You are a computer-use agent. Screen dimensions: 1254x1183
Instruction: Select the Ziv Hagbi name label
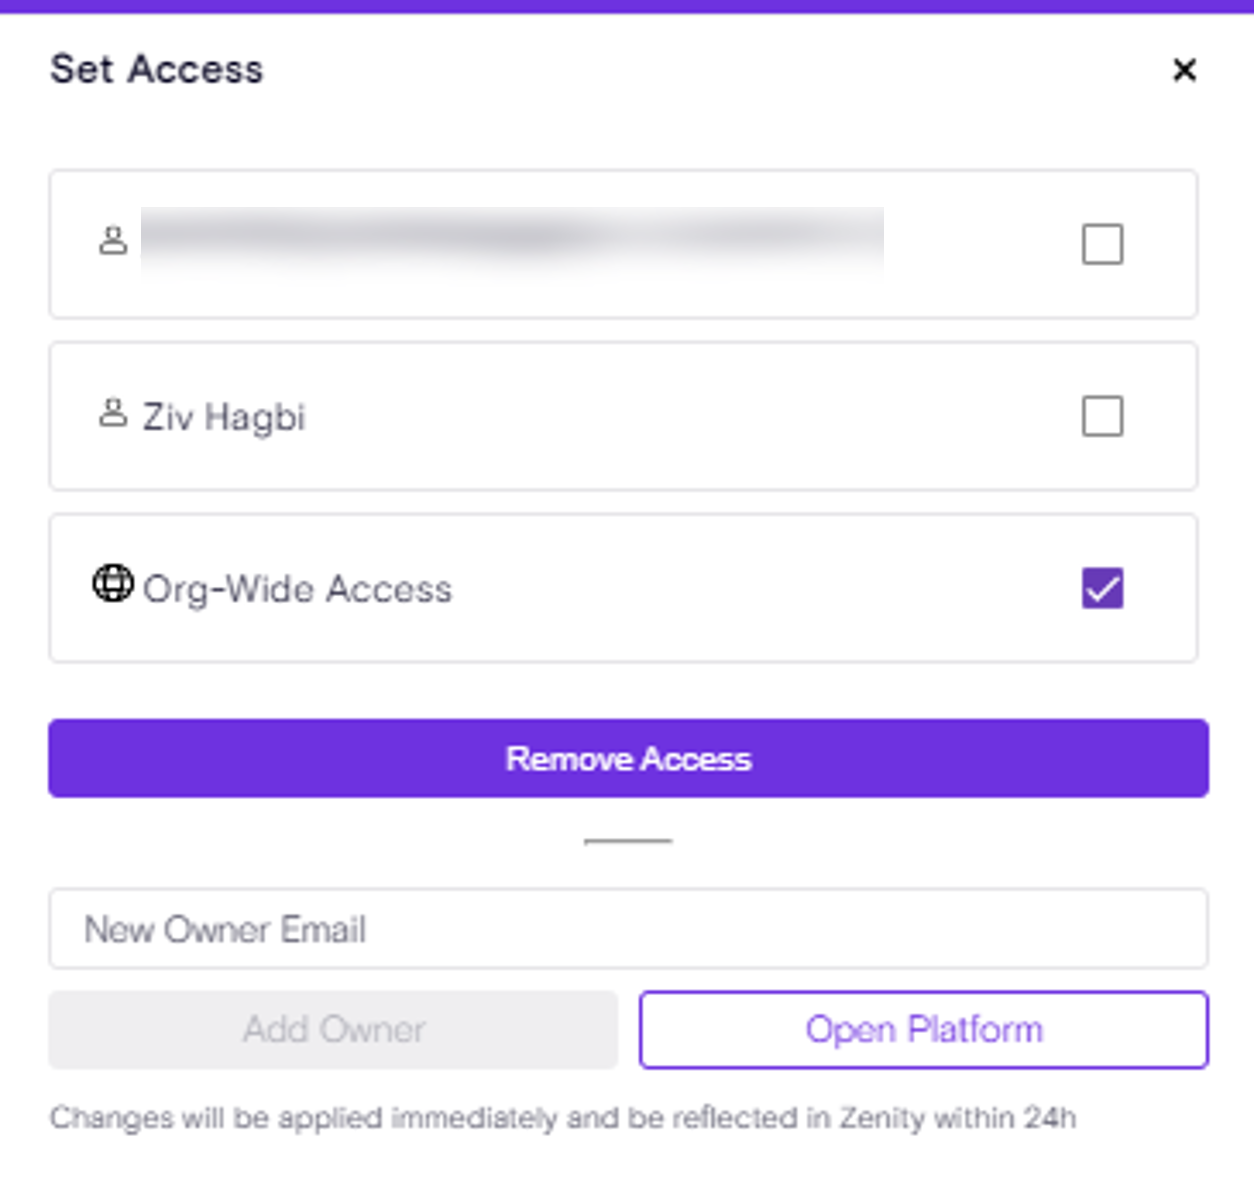224,417
